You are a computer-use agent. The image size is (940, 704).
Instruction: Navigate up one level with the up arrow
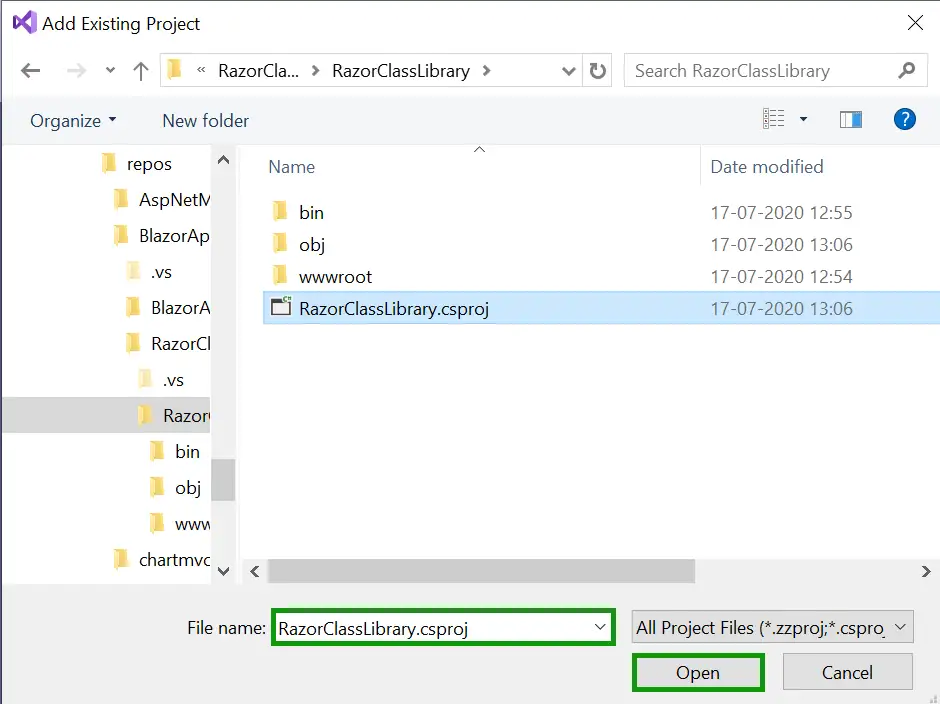[x=140, y=70]
